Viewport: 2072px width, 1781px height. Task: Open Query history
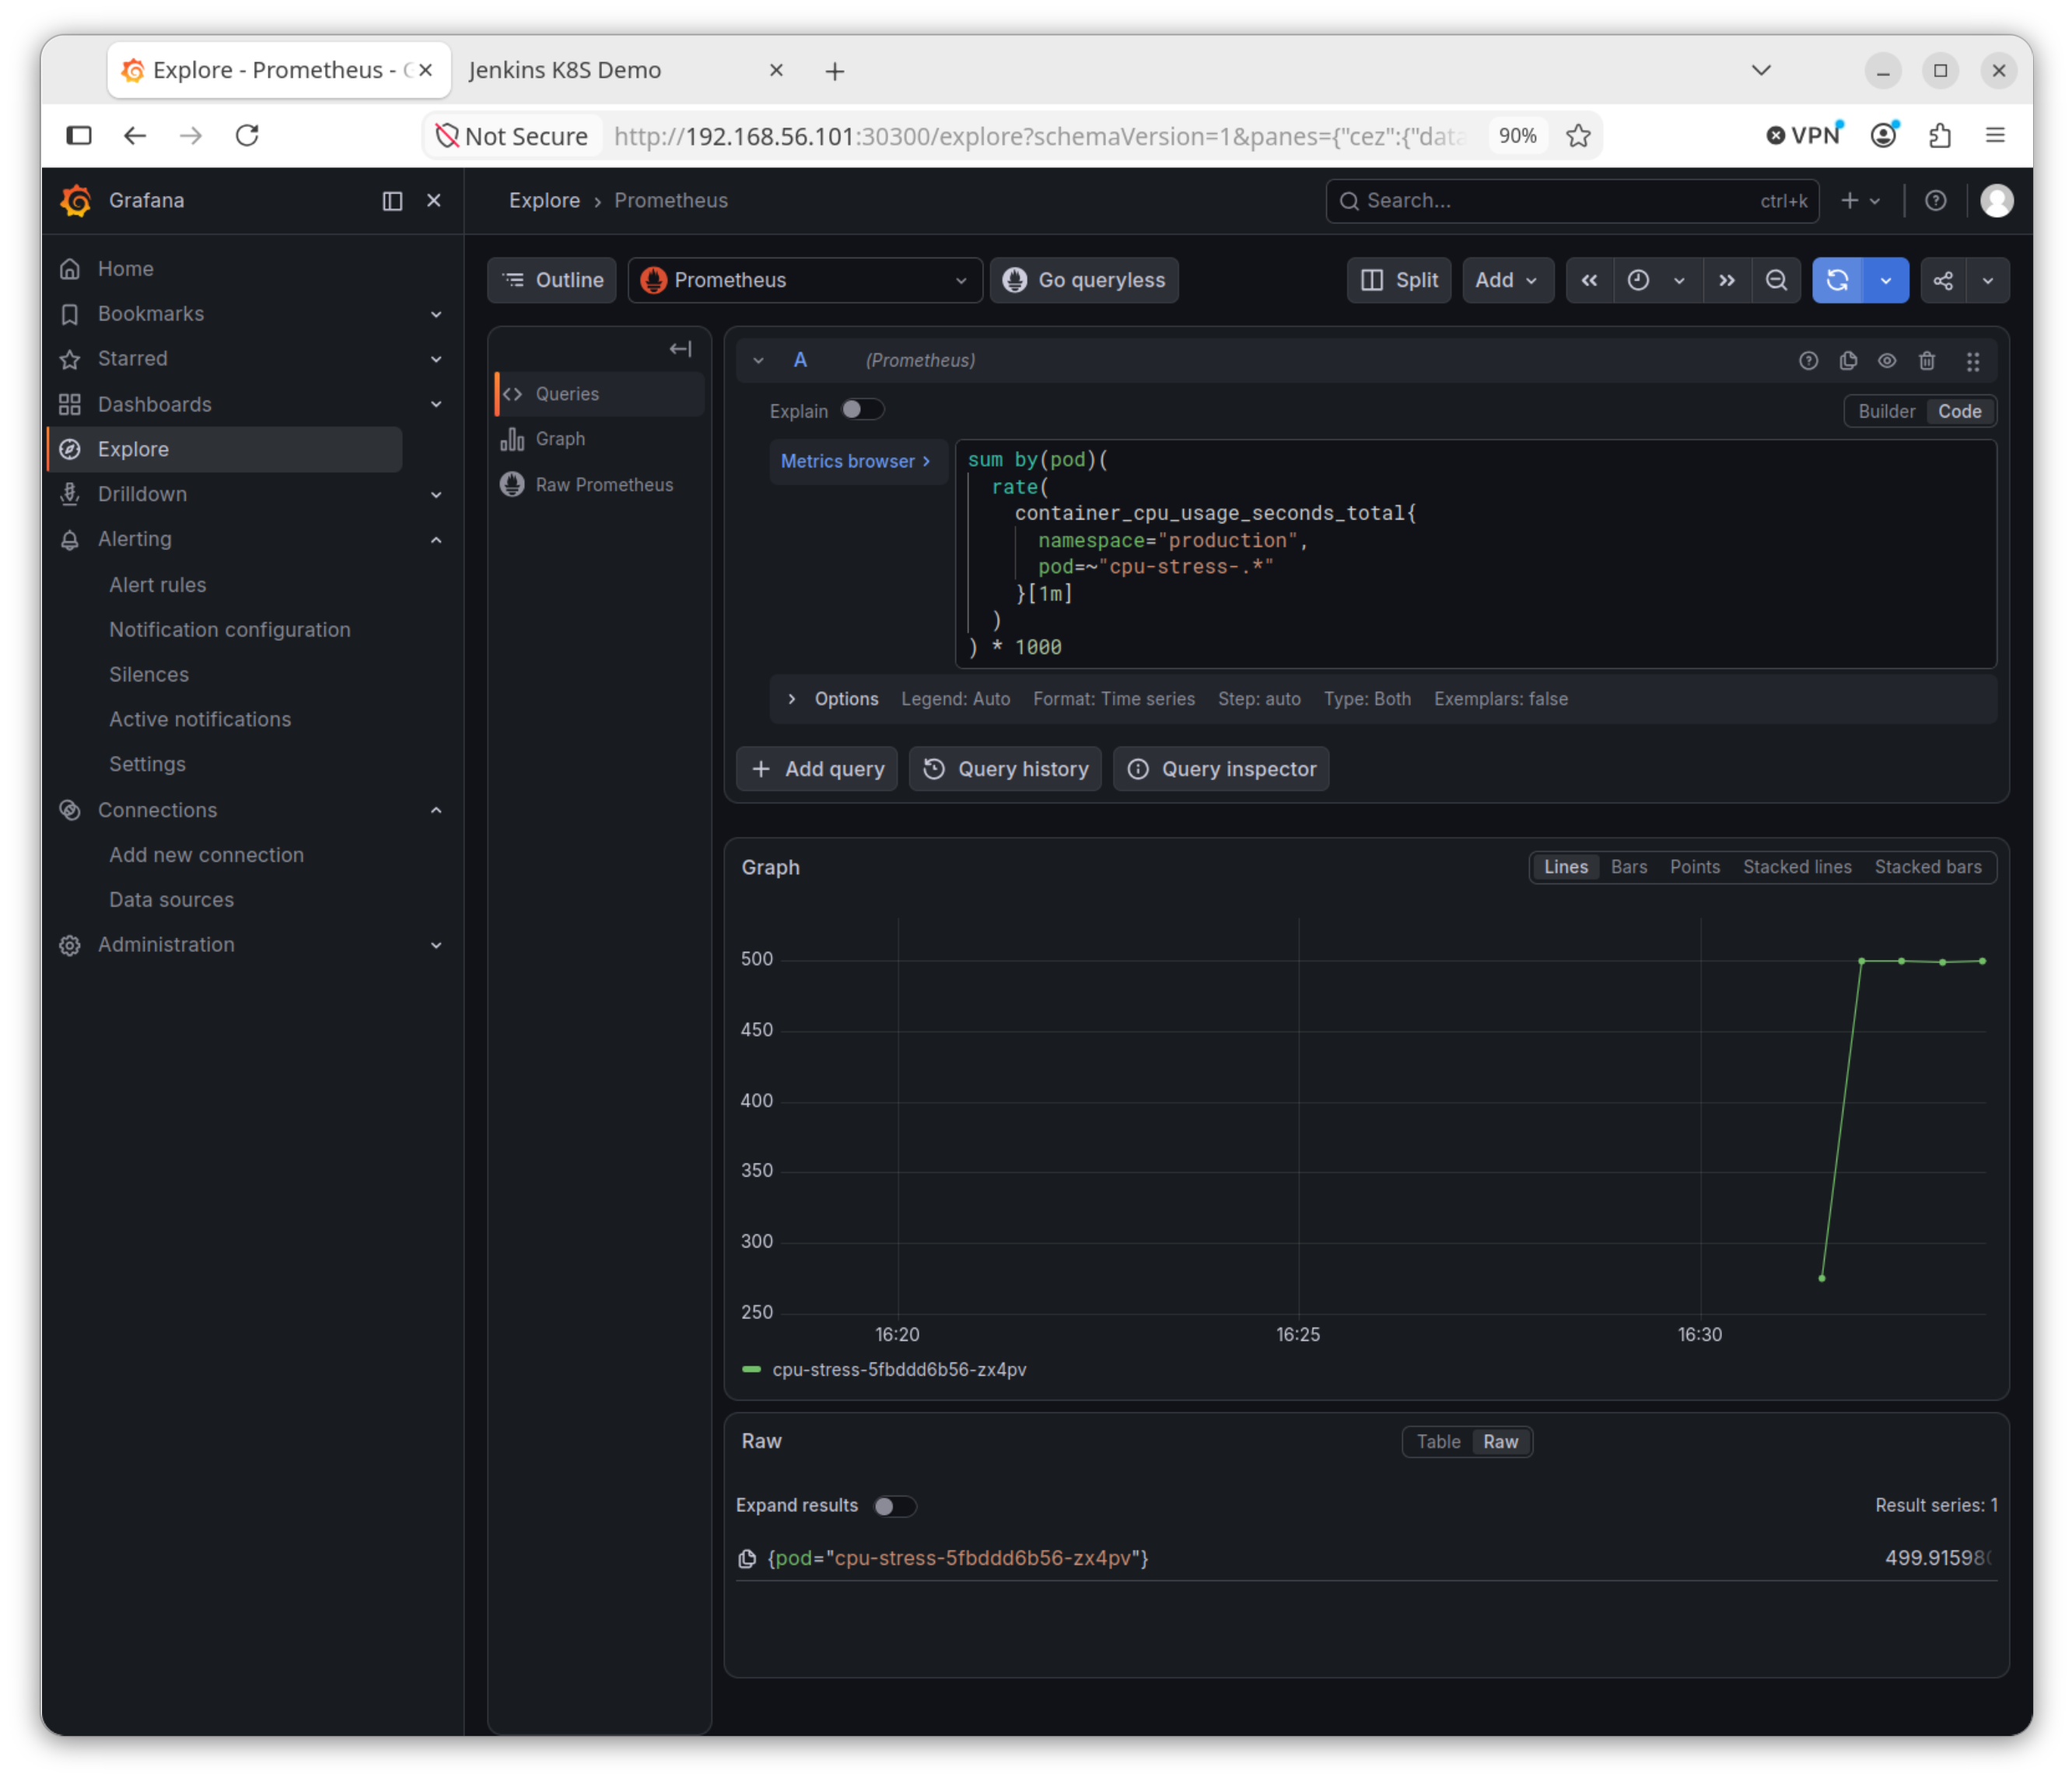(x=1005, y=769)
